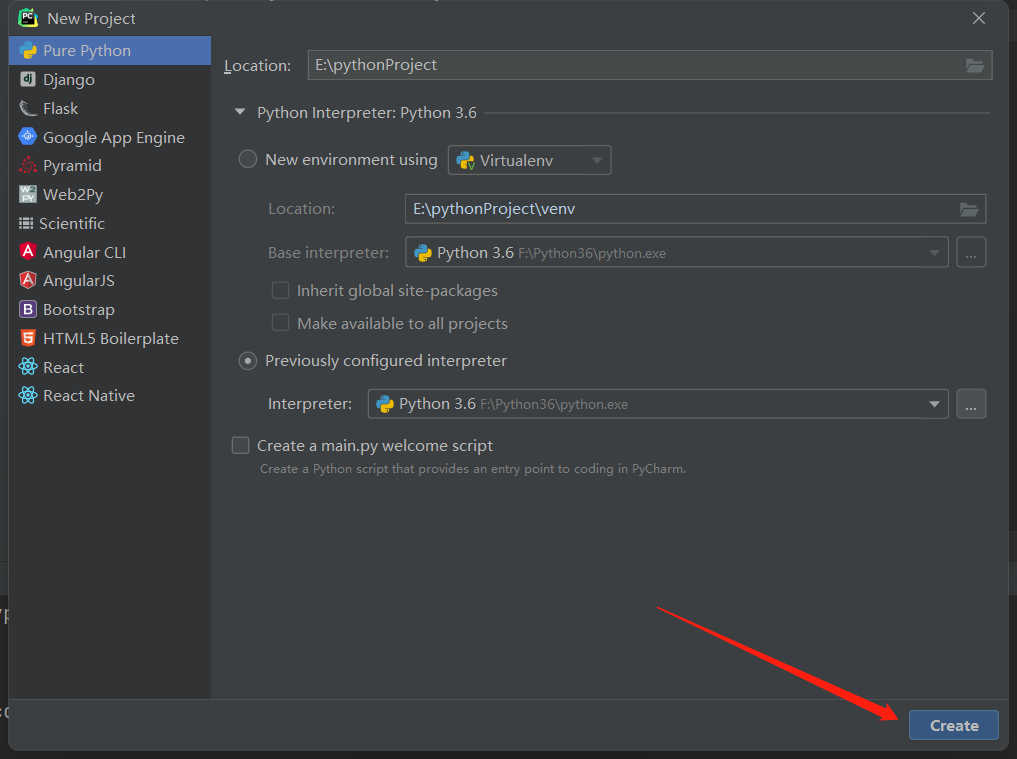Image resolution: width=1017 pixels, height=759 pixels.
Task: Select Pyramid project type label
Action: [x=72, y=165]
